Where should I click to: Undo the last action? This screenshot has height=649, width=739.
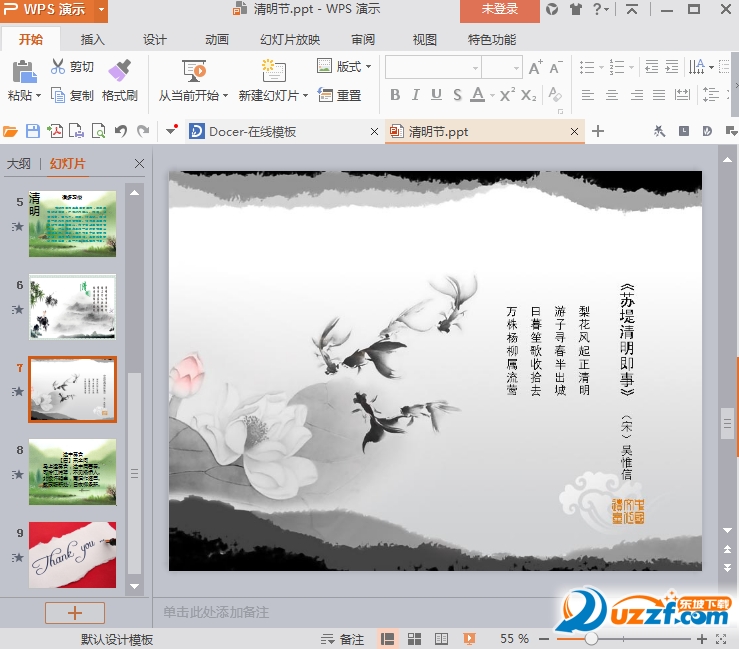coord(121,131)
